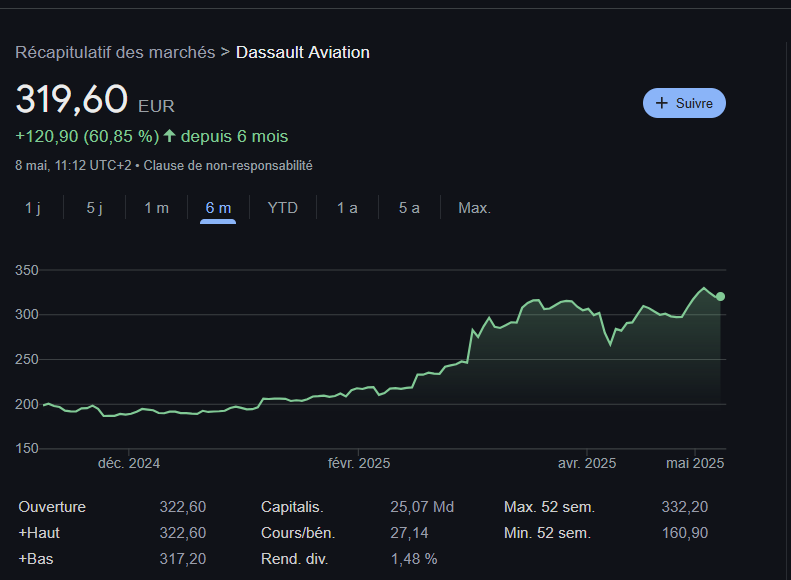Click the Rend. div. label
This screenshot has height=580, width=791.
click(x=295, y=559)
